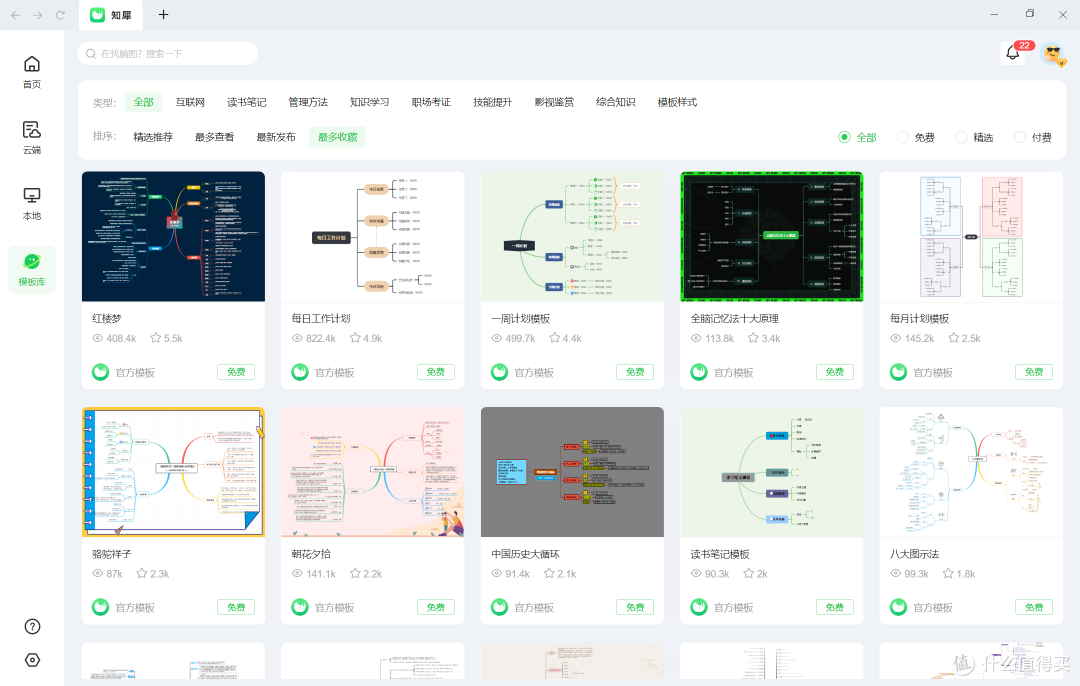Viewport: 1080px width, 686px height.
Task: Click the search magnifier icon
Action: [x=90, y=54]
